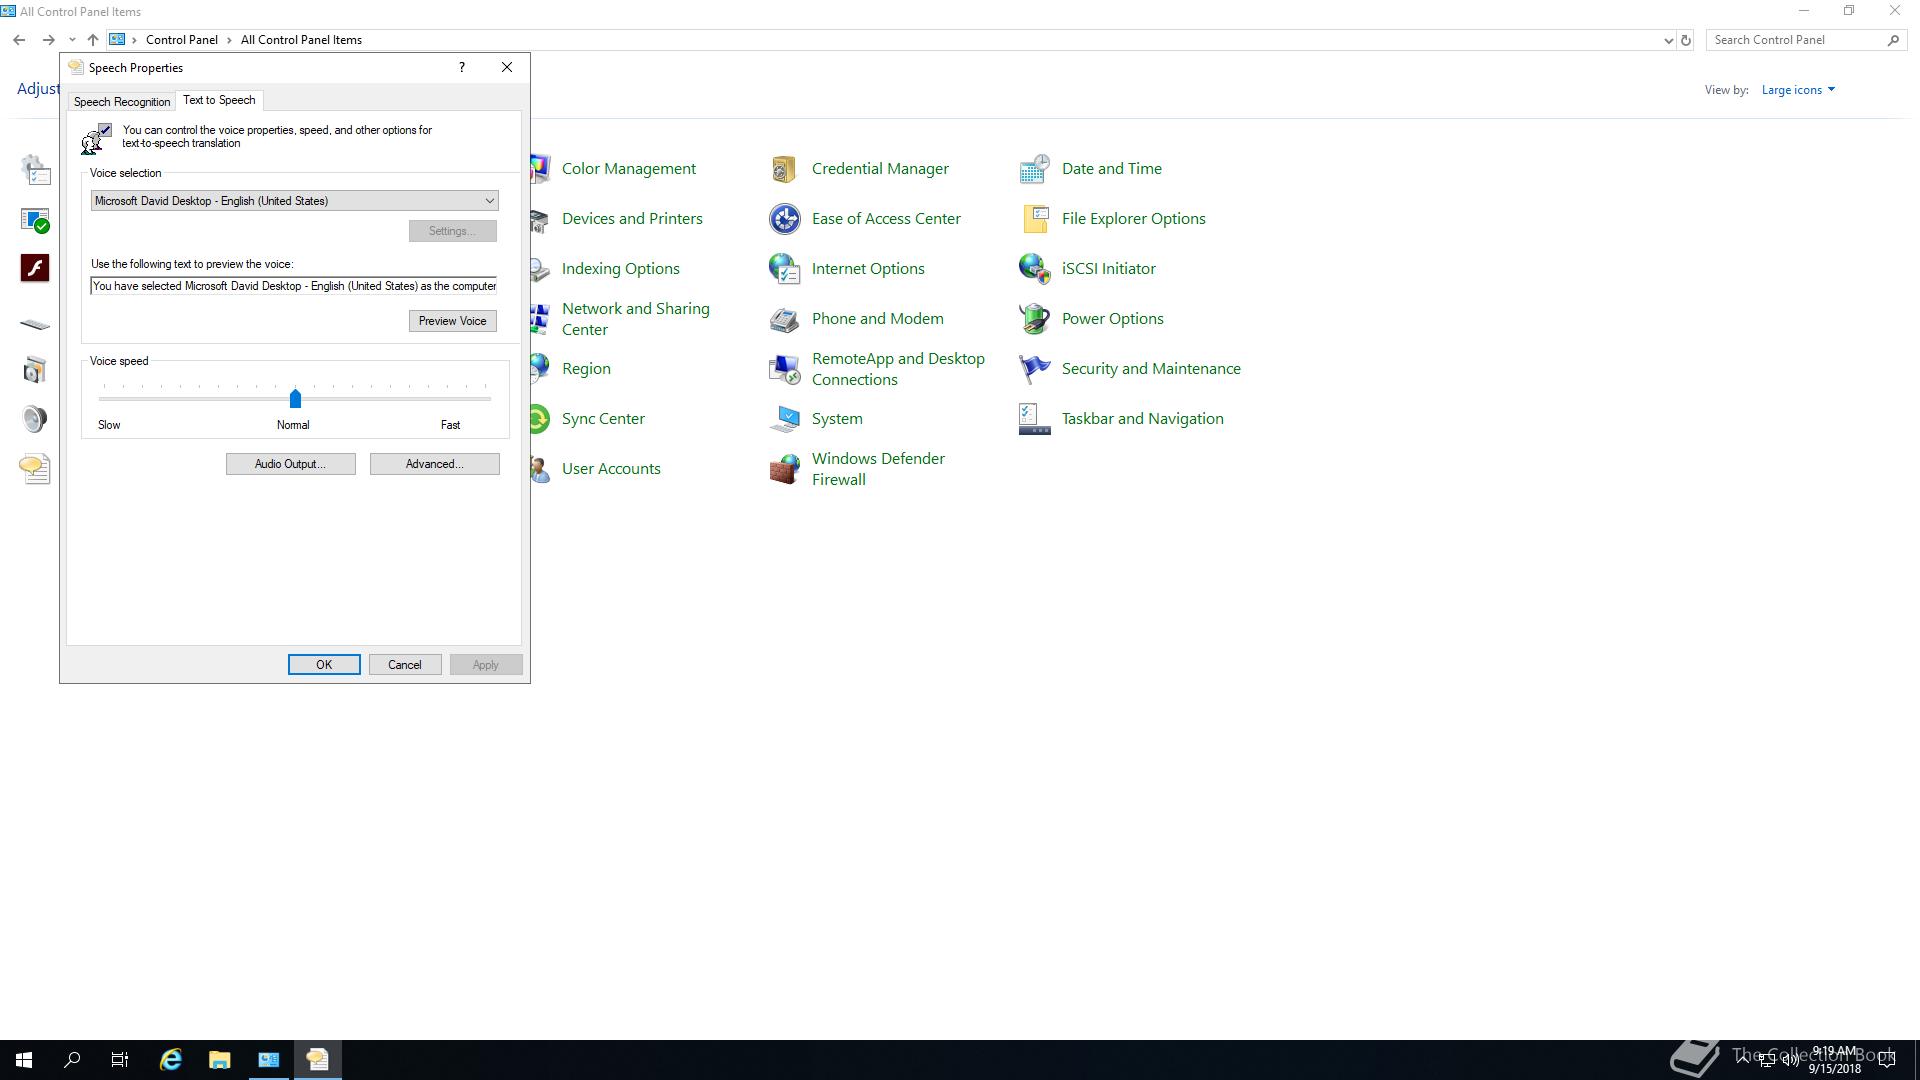Open the Voice selection dropdown
The image size is (1920, 1080).
click(x=294, y=201)
